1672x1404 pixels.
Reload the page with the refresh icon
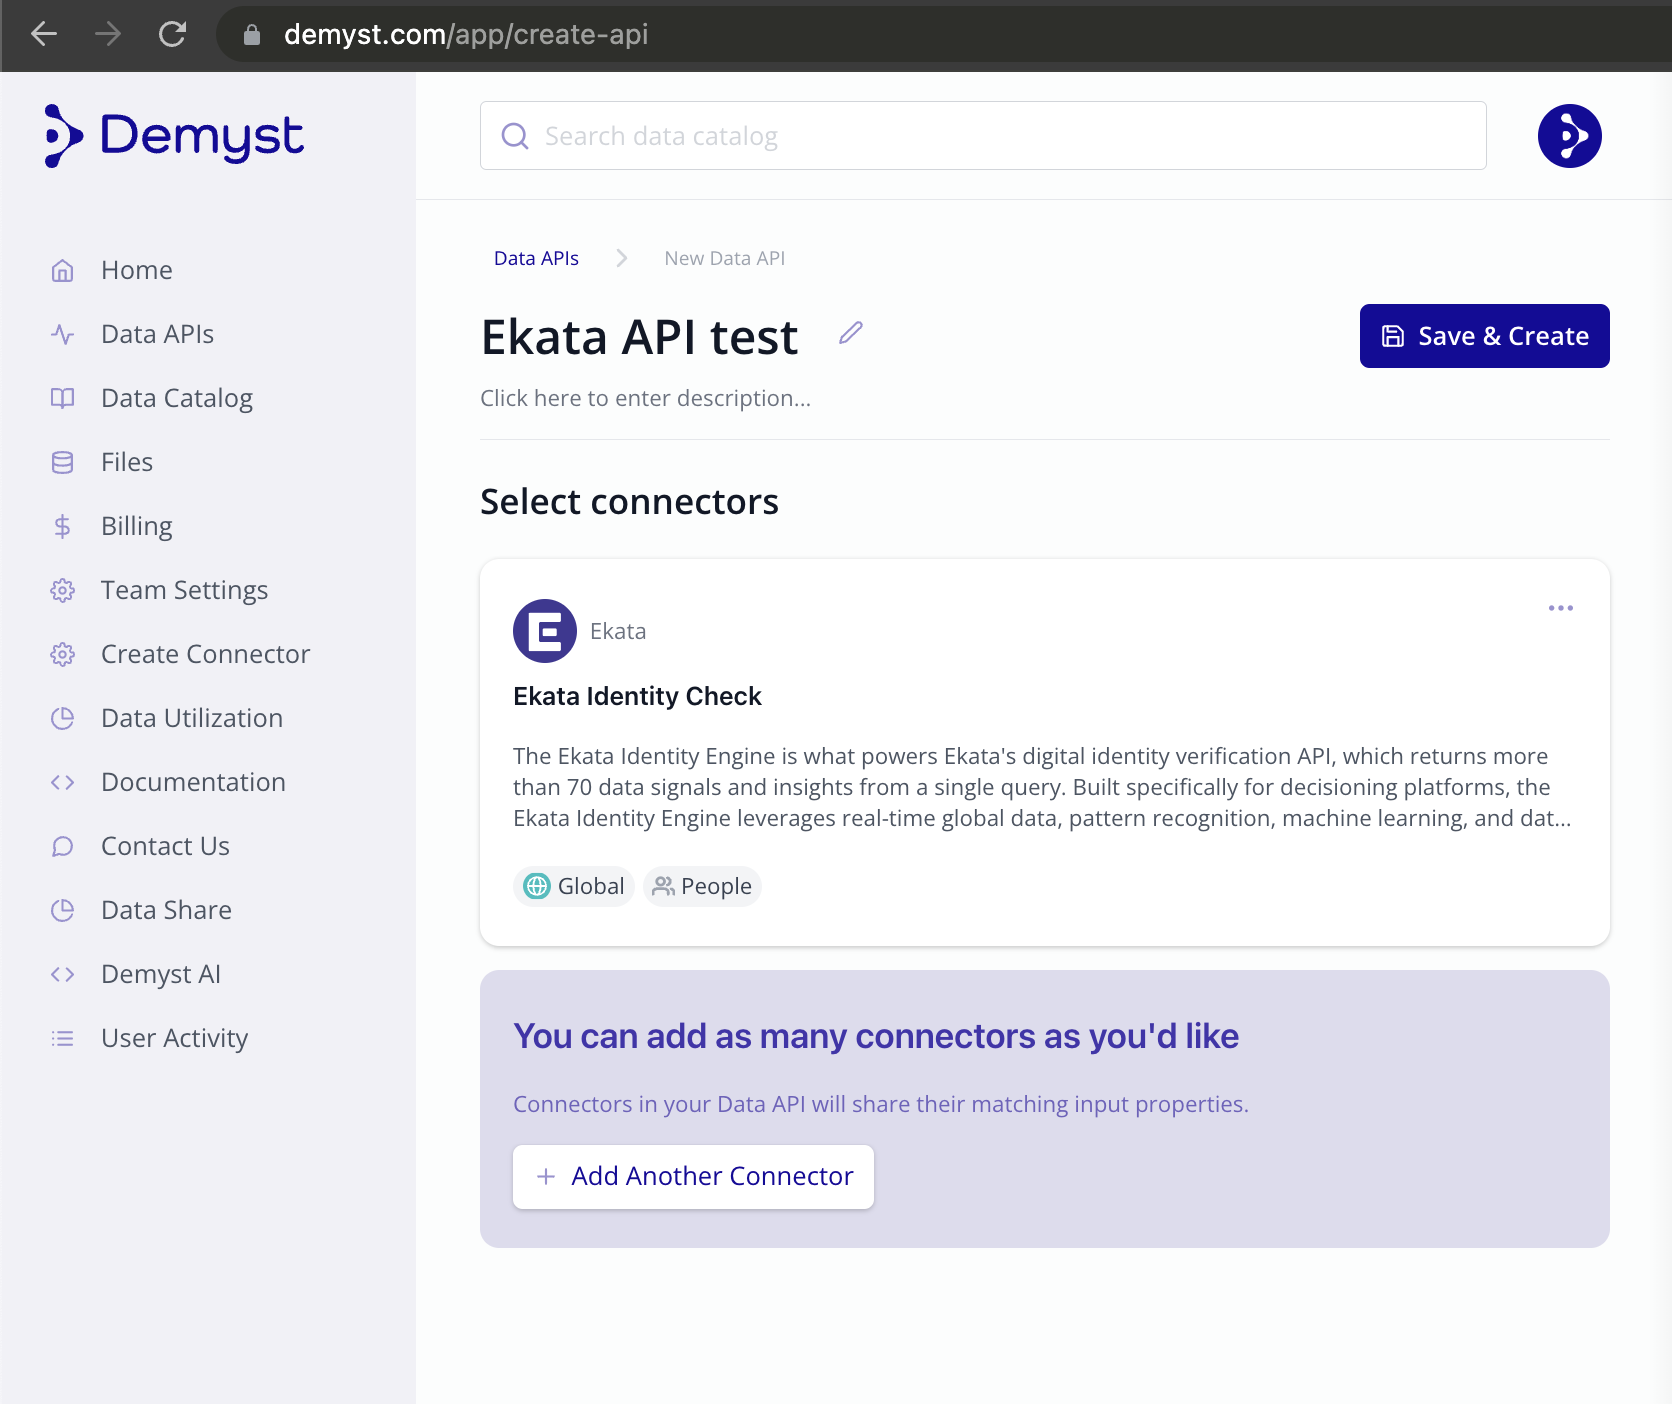point(172,34)
